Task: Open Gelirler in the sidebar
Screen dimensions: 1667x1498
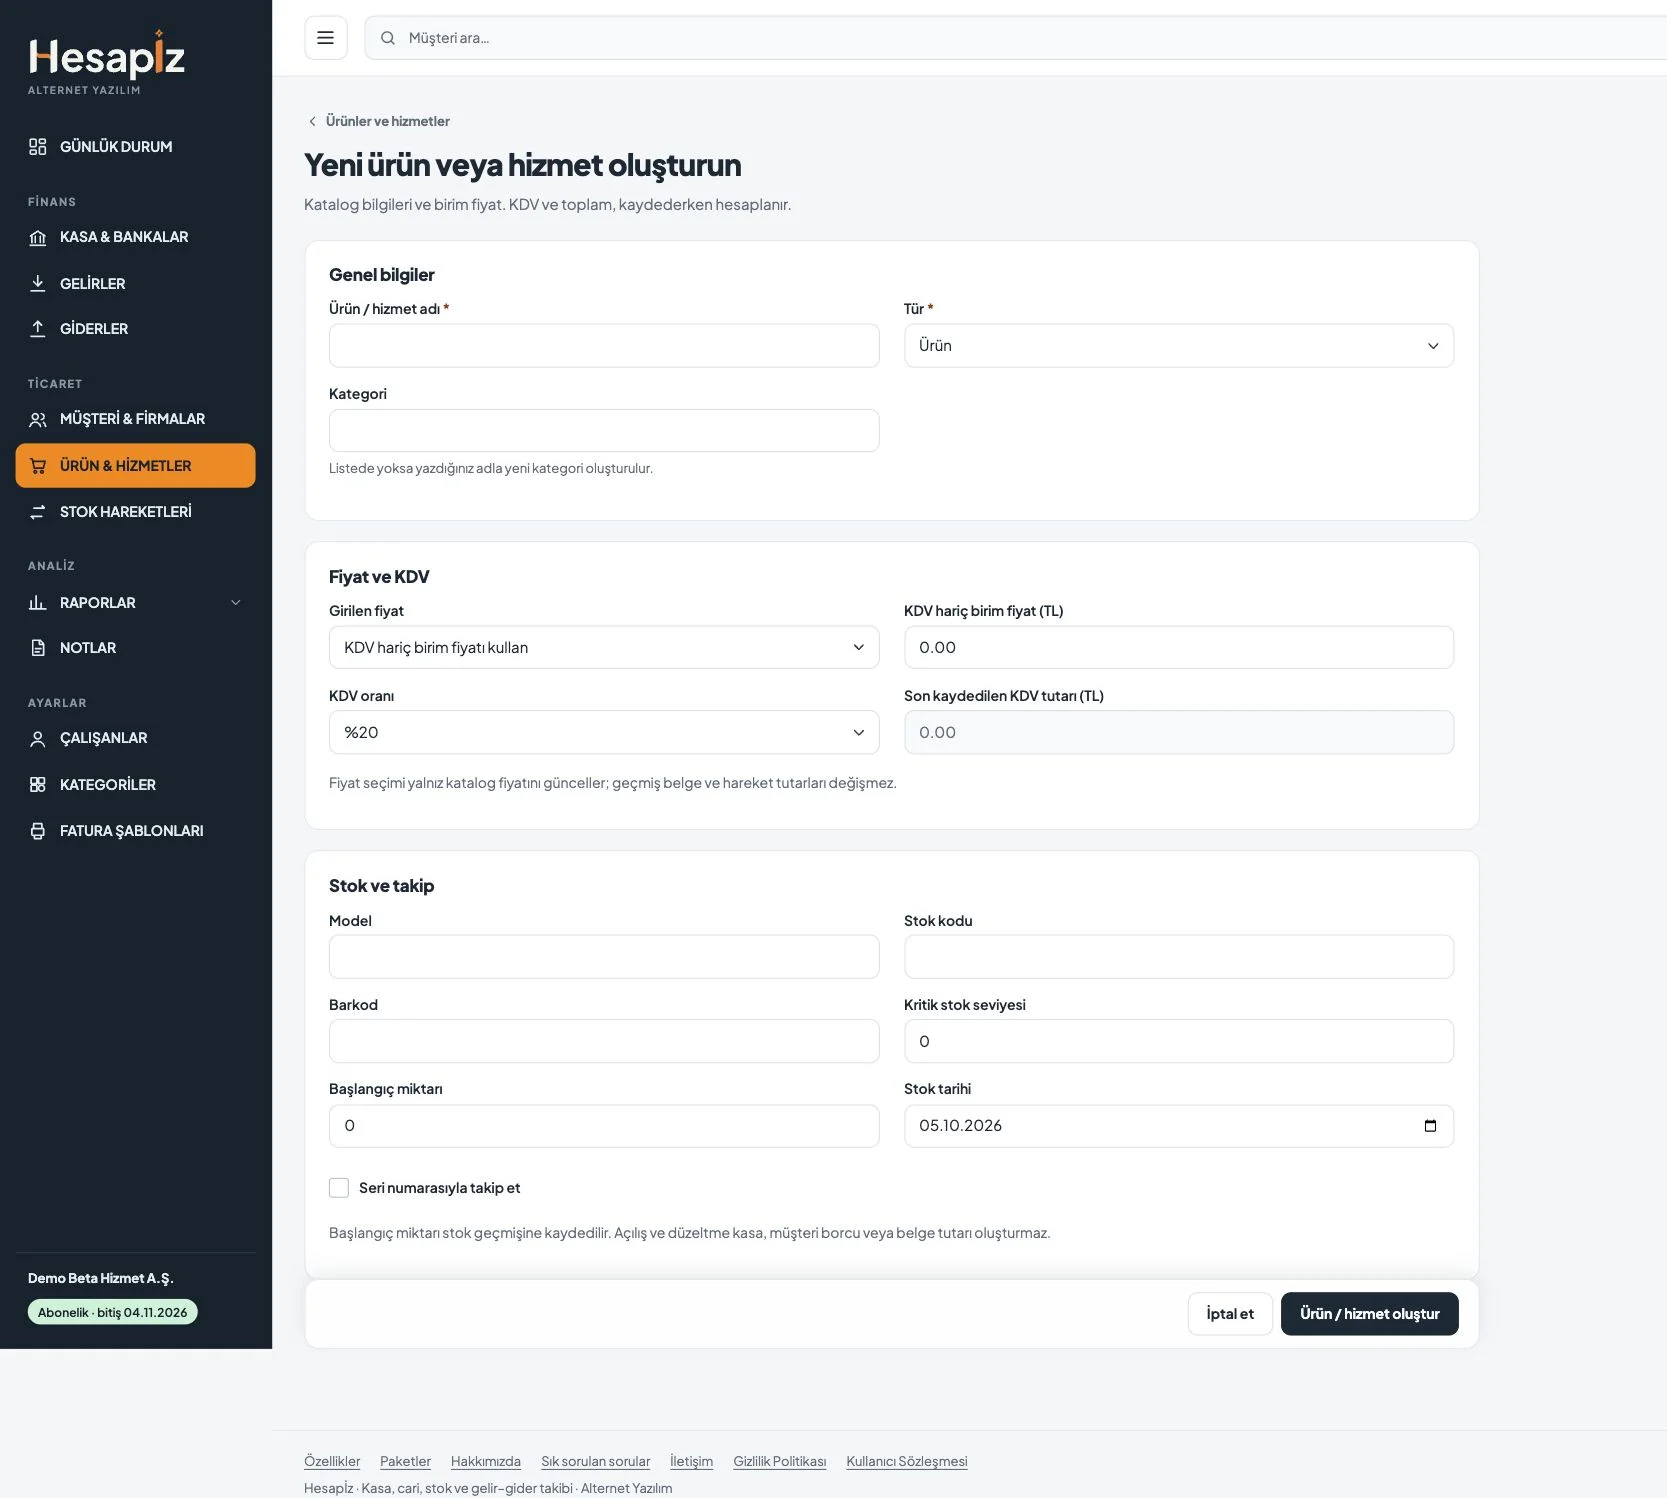Action: pos(135,284)
